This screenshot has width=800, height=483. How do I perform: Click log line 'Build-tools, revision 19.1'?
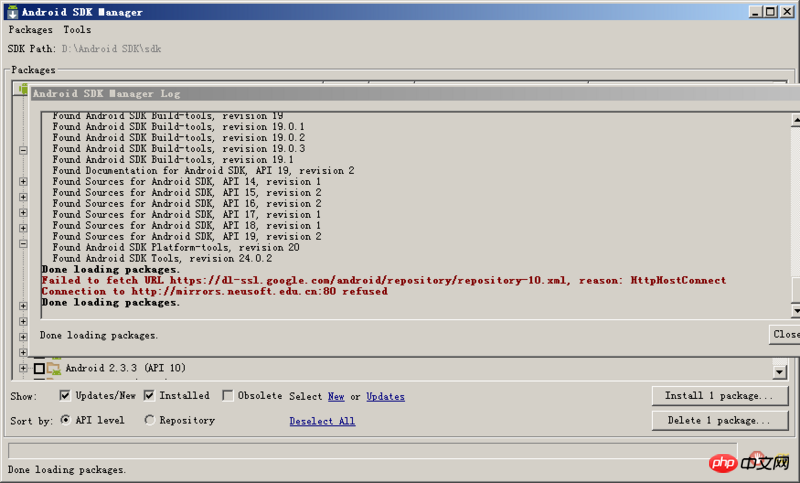click(172, 160)
